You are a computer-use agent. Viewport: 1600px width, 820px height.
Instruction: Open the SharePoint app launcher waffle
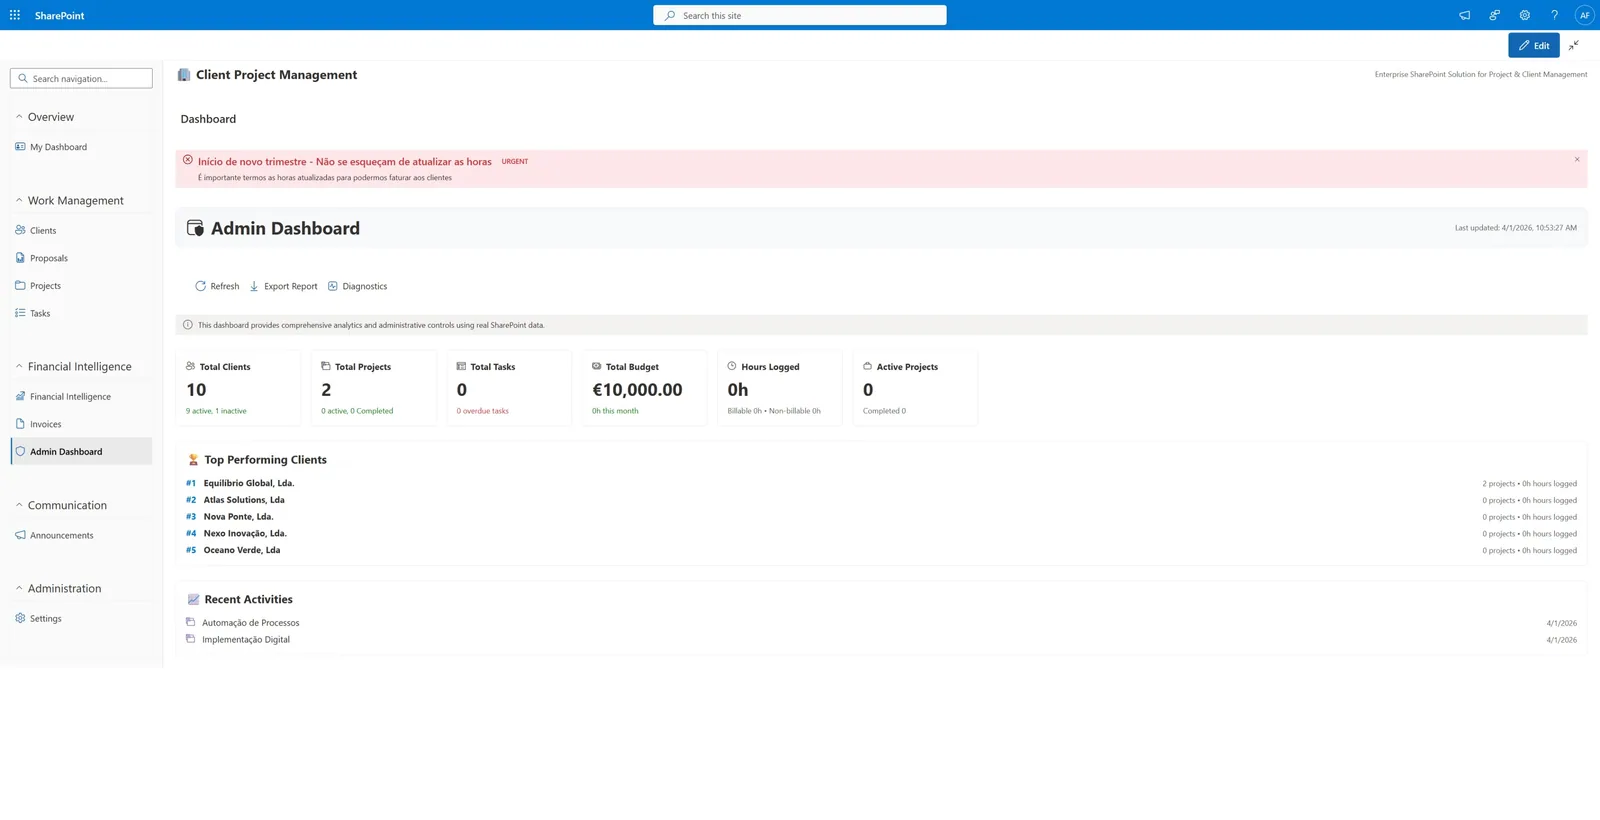15,15
